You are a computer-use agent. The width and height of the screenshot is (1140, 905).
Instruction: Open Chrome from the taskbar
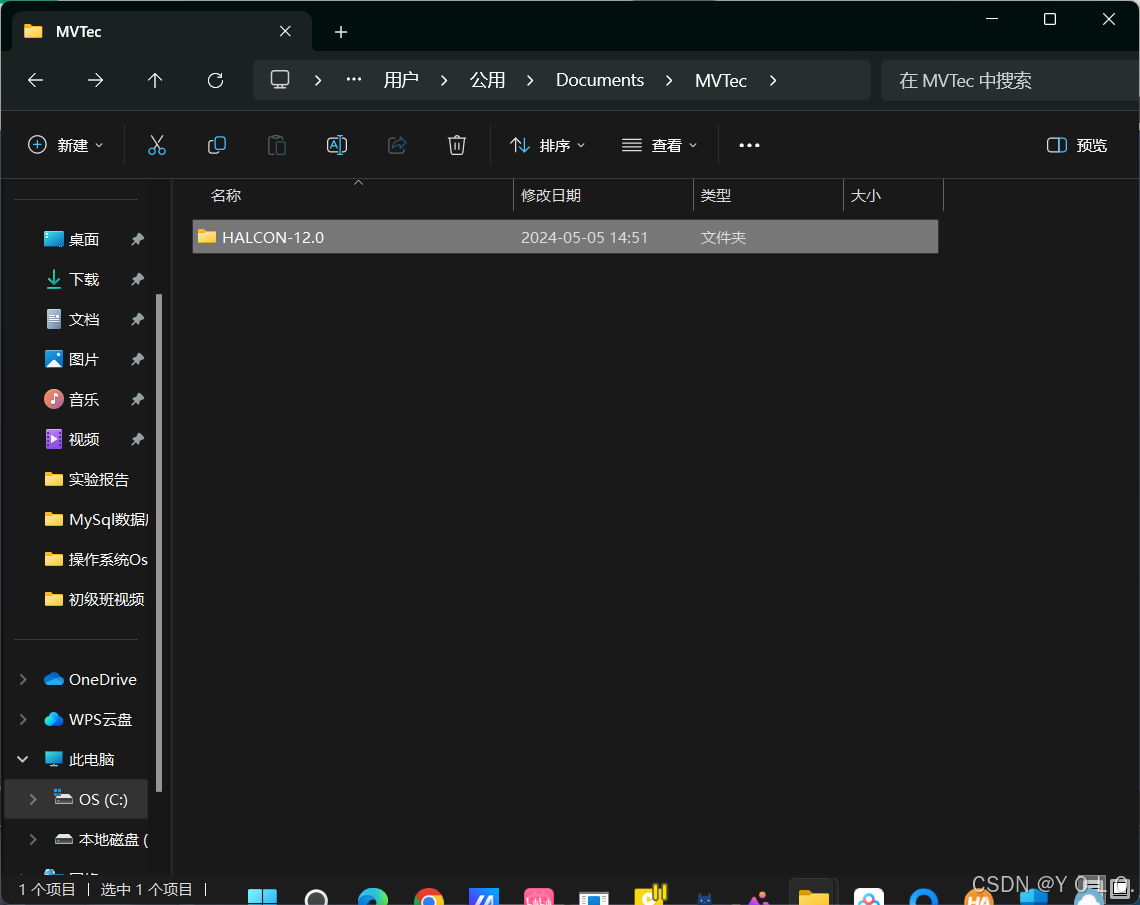pyautogui.click(x=428, y=896)
